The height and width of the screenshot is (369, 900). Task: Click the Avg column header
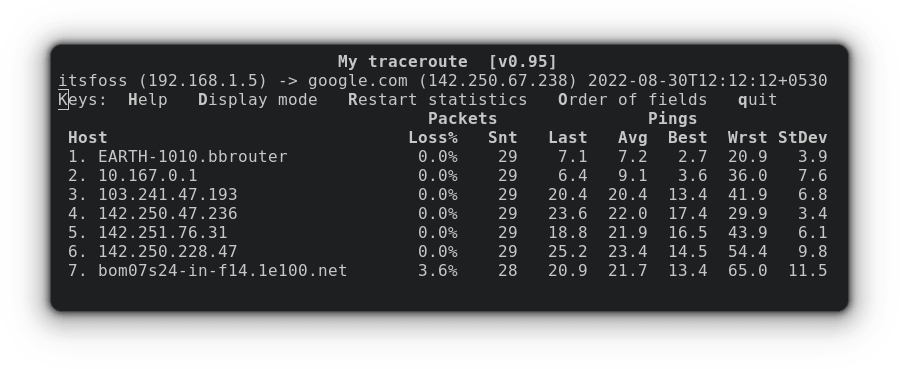(x=633, y=138)
